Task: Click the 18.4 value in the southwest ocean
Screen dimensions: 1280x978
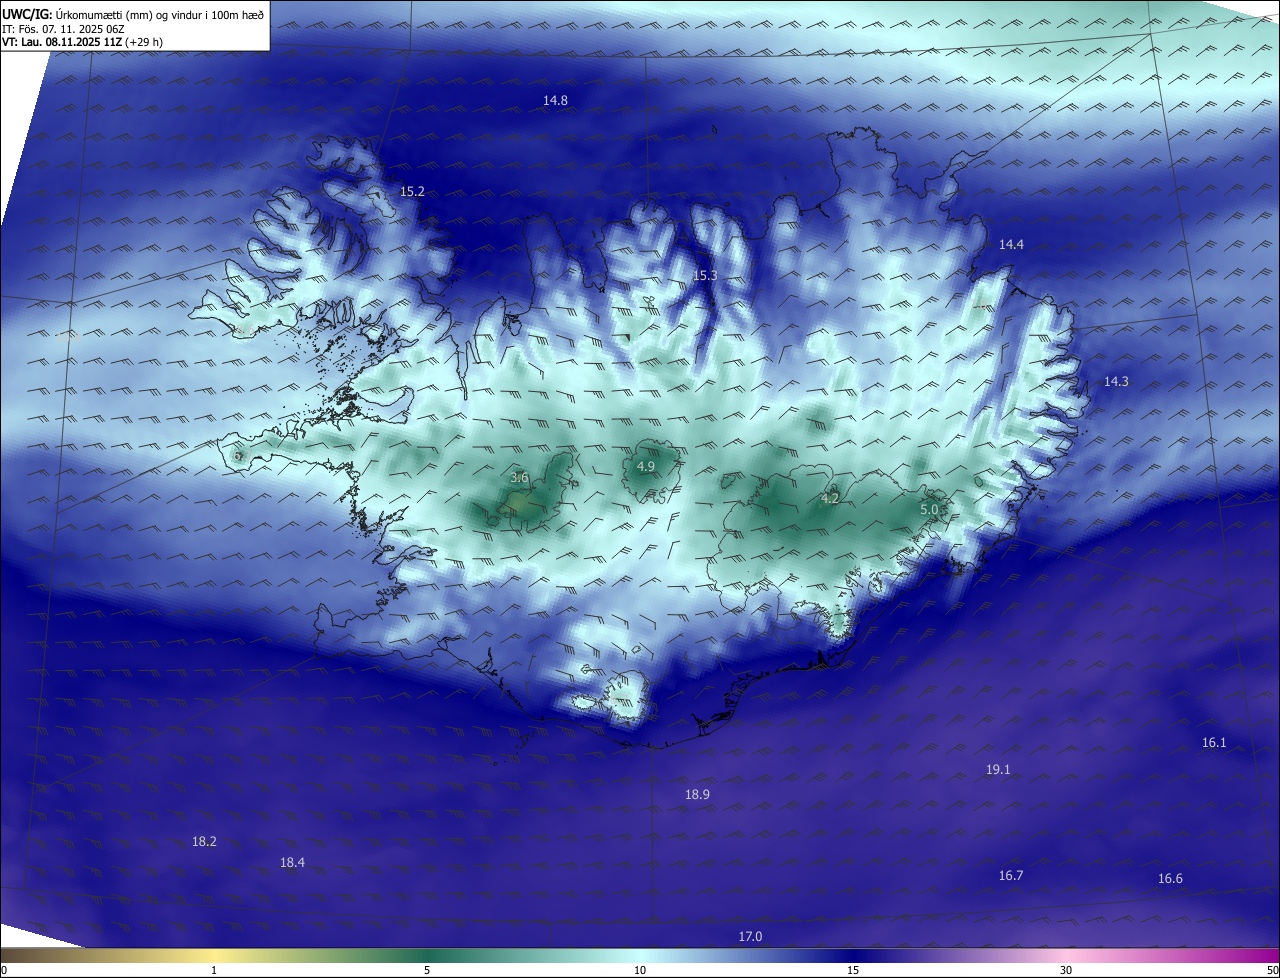Action: (x=292, y=863)
